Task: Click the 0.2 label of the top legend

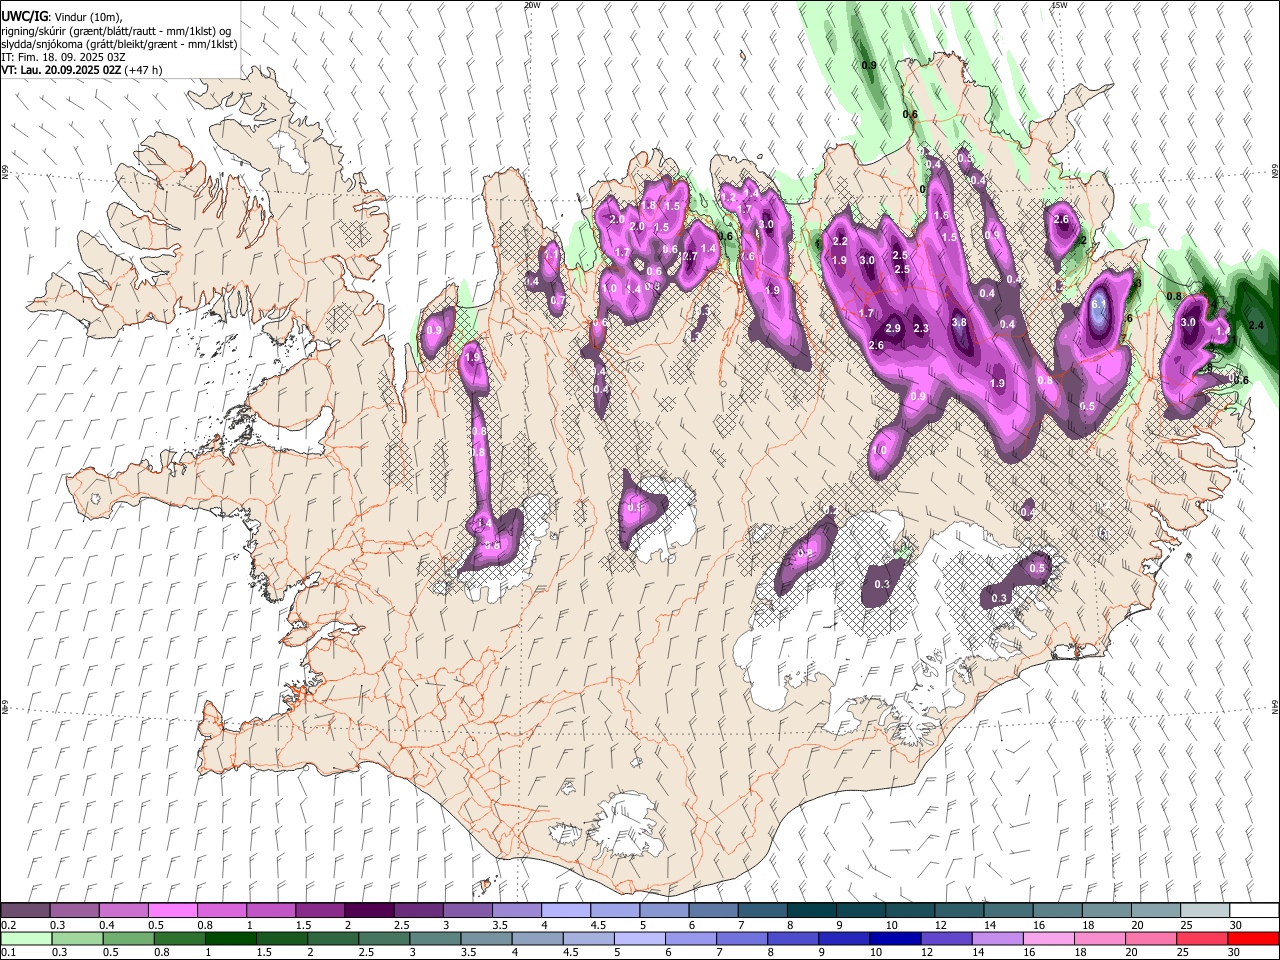Action: [x=7, y=924]
